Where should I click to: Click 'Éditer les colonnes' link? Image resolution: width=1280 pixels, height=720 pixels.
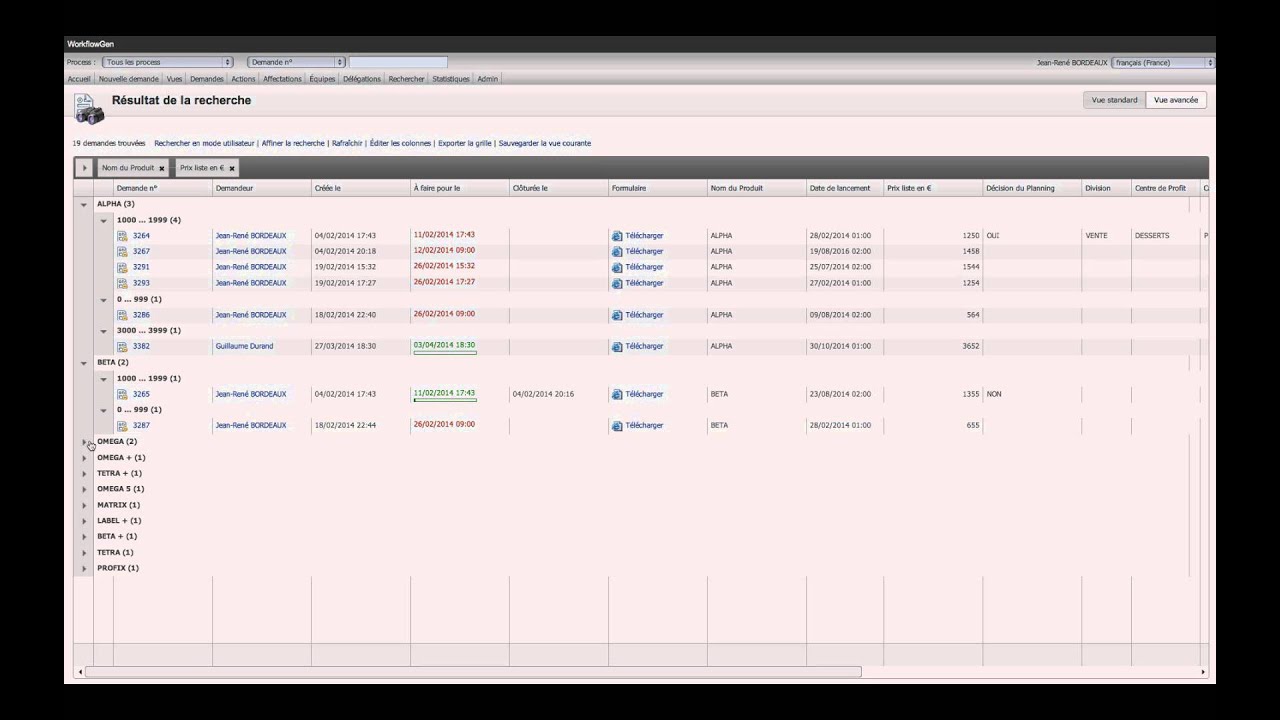coord(400,143)
